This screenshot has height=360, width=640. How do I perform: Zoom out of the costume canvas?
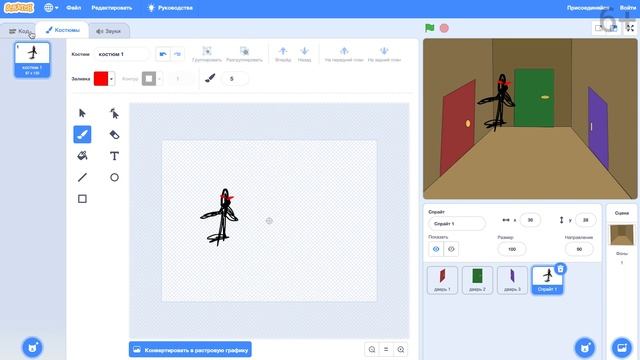click(x=372, y=349)
